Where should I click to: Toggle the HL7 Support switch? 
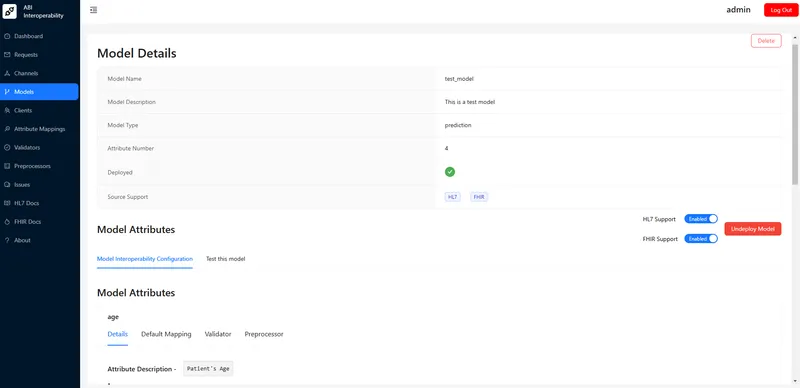point(701,219)
